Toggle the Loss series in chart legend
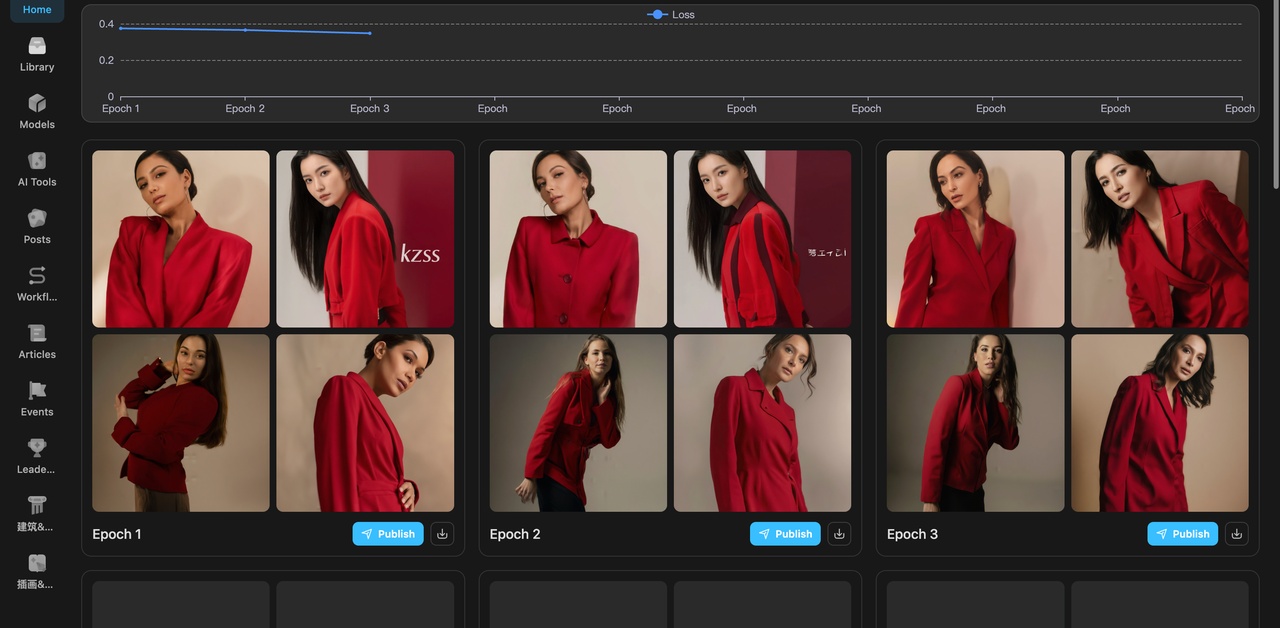Viewport: 1280px width, 628px height. tap(671, 15)
